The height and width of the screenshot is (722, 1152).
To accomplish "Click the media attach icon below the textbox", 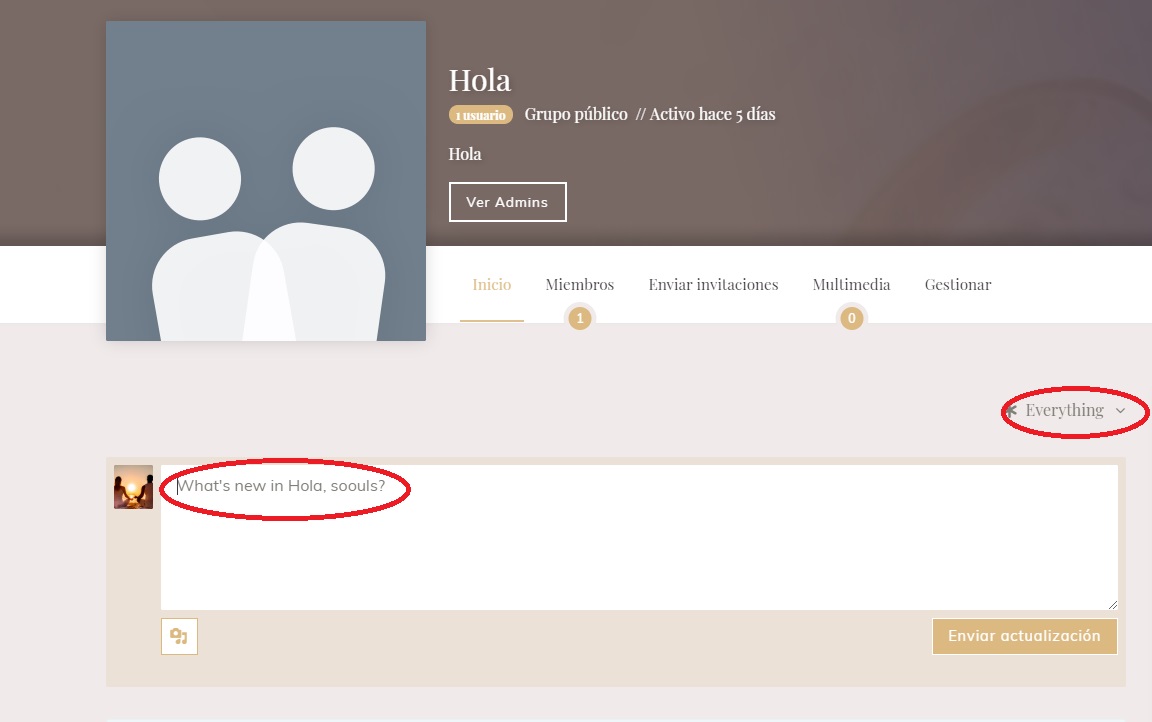I will click(179, 636).
